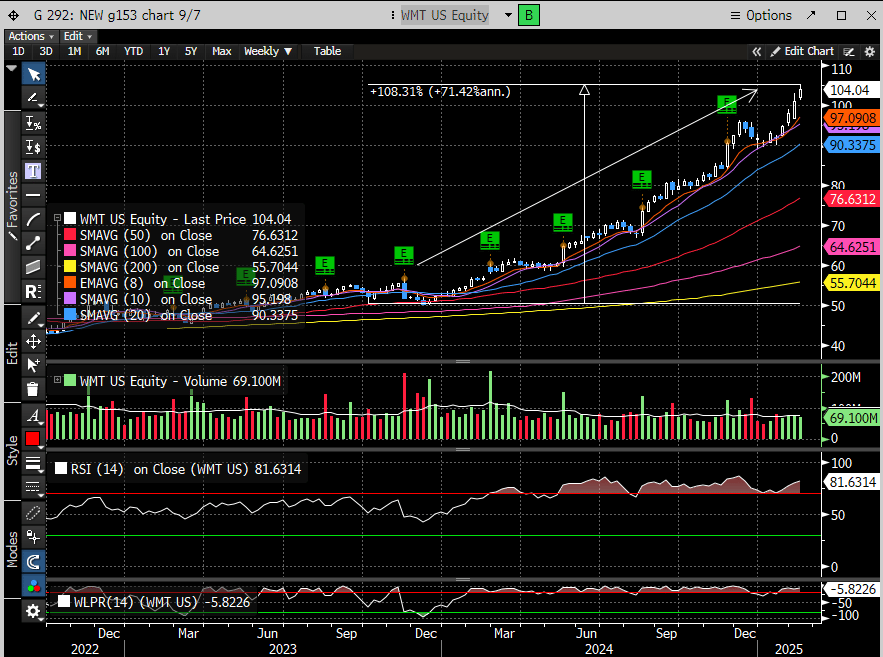
Task: Select the 6M time range
Action: [102, 51]
